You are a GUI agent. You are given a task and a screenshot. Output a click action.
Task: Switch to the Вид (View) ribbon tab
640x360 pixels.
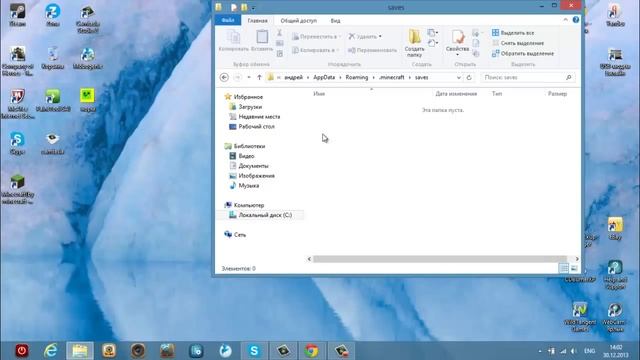pos(336,20)
